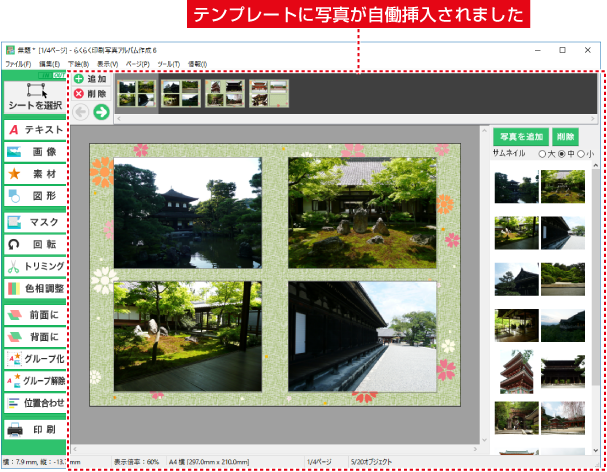Click the グループ化 group objects tool
This screenshot has height=472, width=607.
click(35, 359)
